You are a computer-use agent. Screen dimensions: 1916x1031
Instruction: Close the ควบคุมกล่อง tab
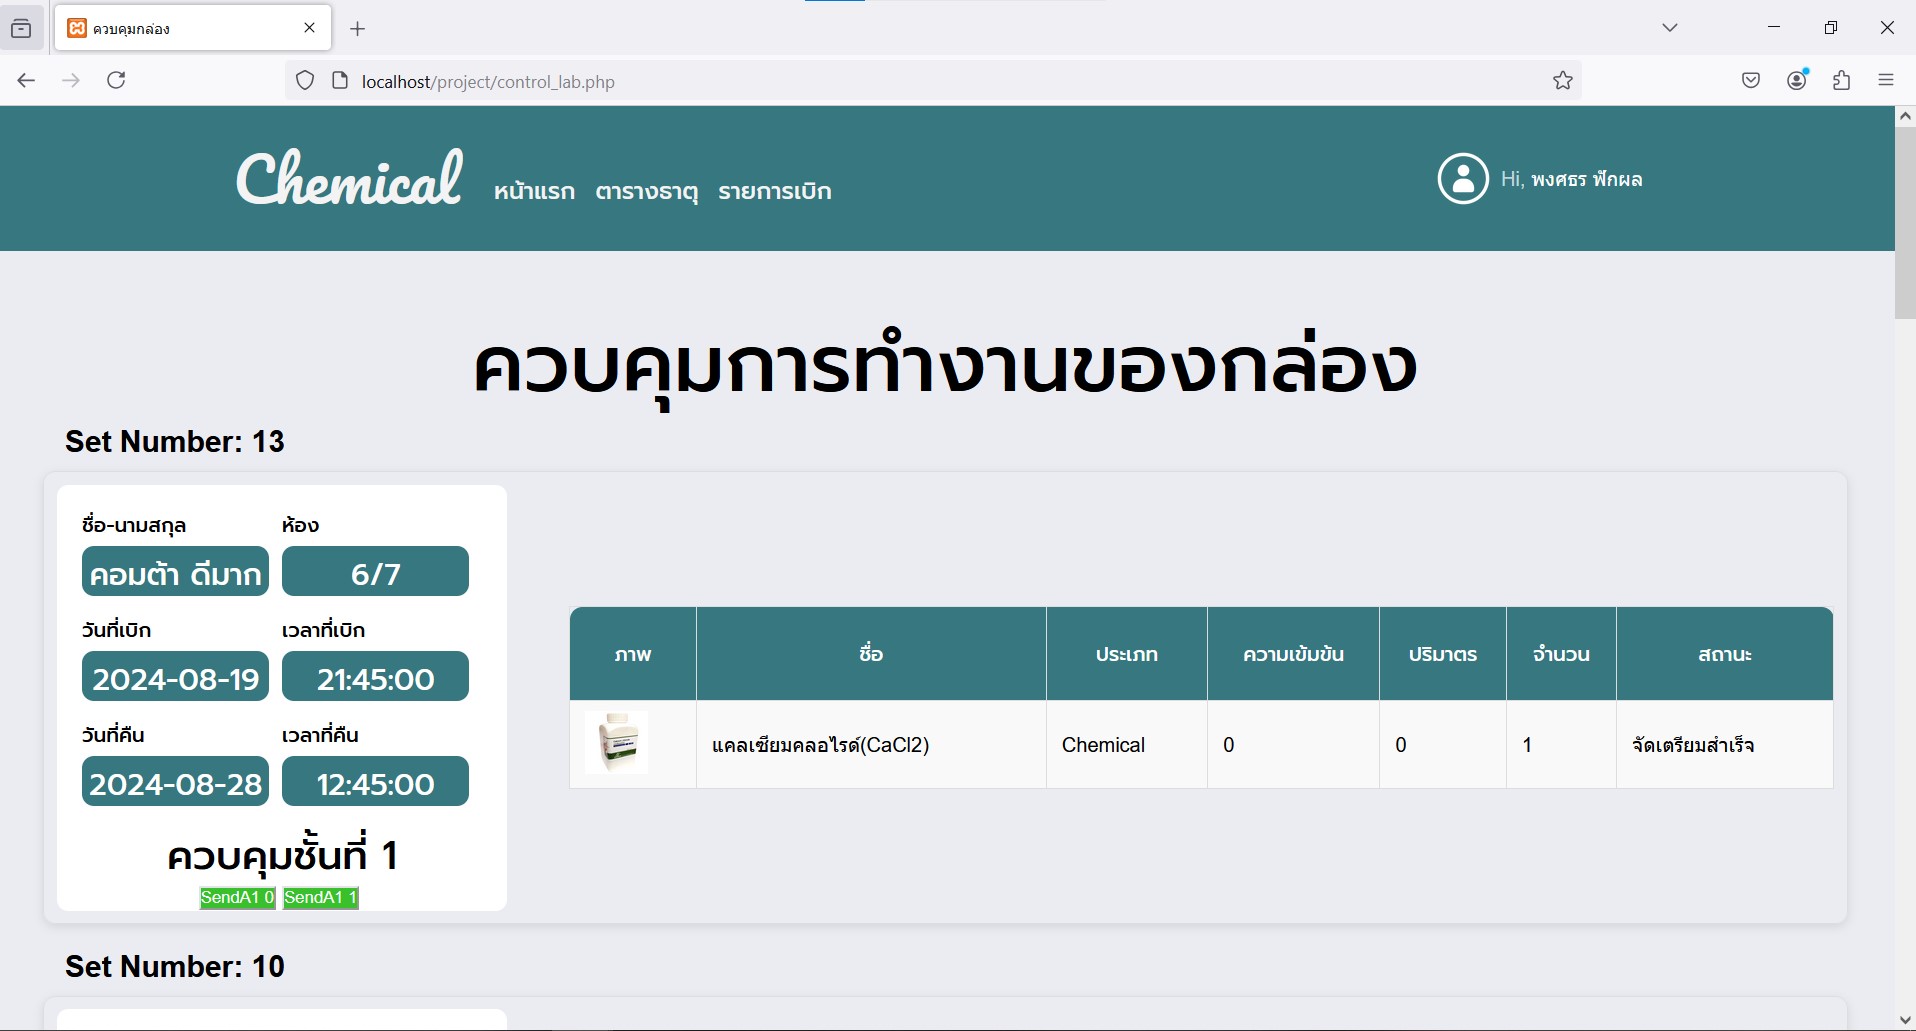(x=310, y=28)
